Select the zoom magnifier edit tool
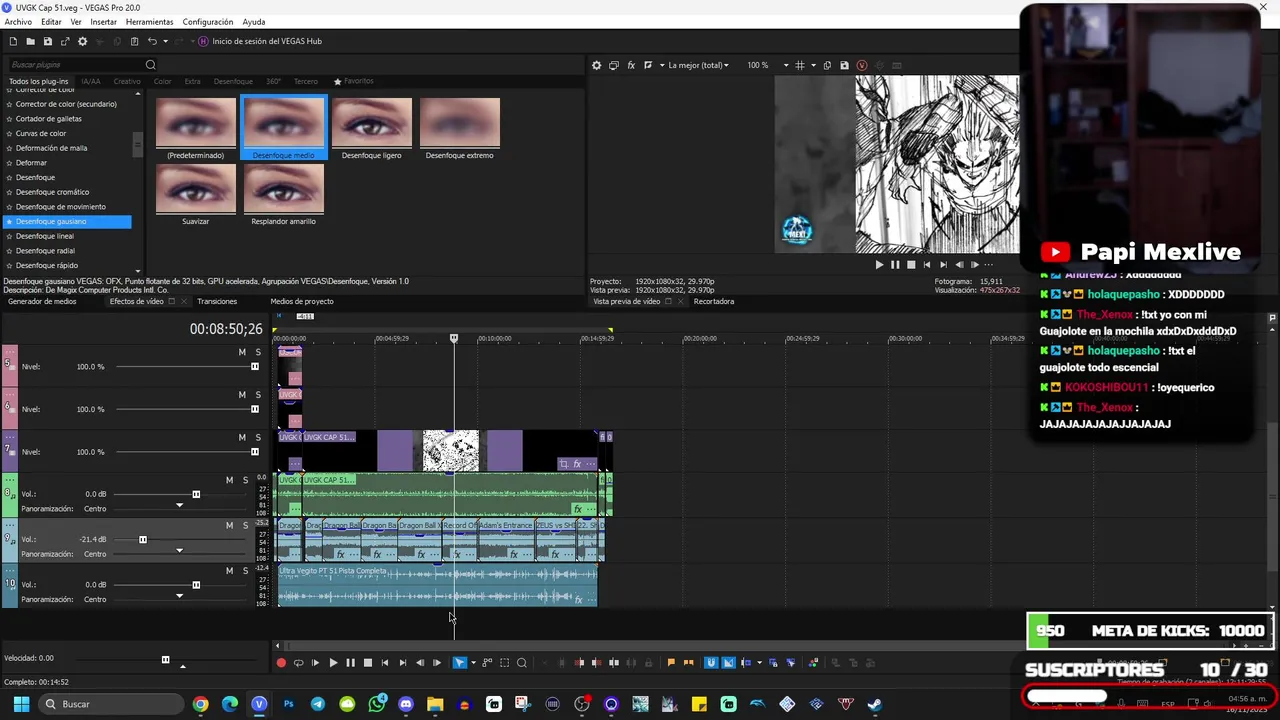Screen dimensions: 1280x720 click(521, 662)
